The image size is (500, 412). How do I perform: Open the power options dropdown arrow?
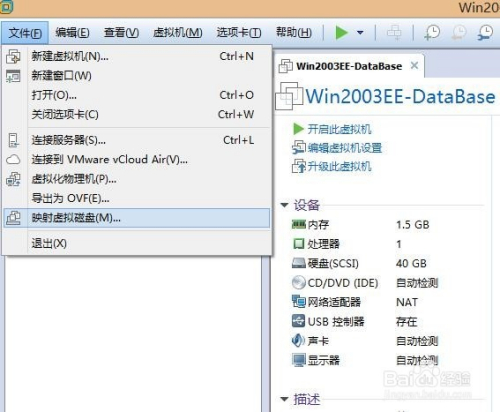click(x=360, y=33)
